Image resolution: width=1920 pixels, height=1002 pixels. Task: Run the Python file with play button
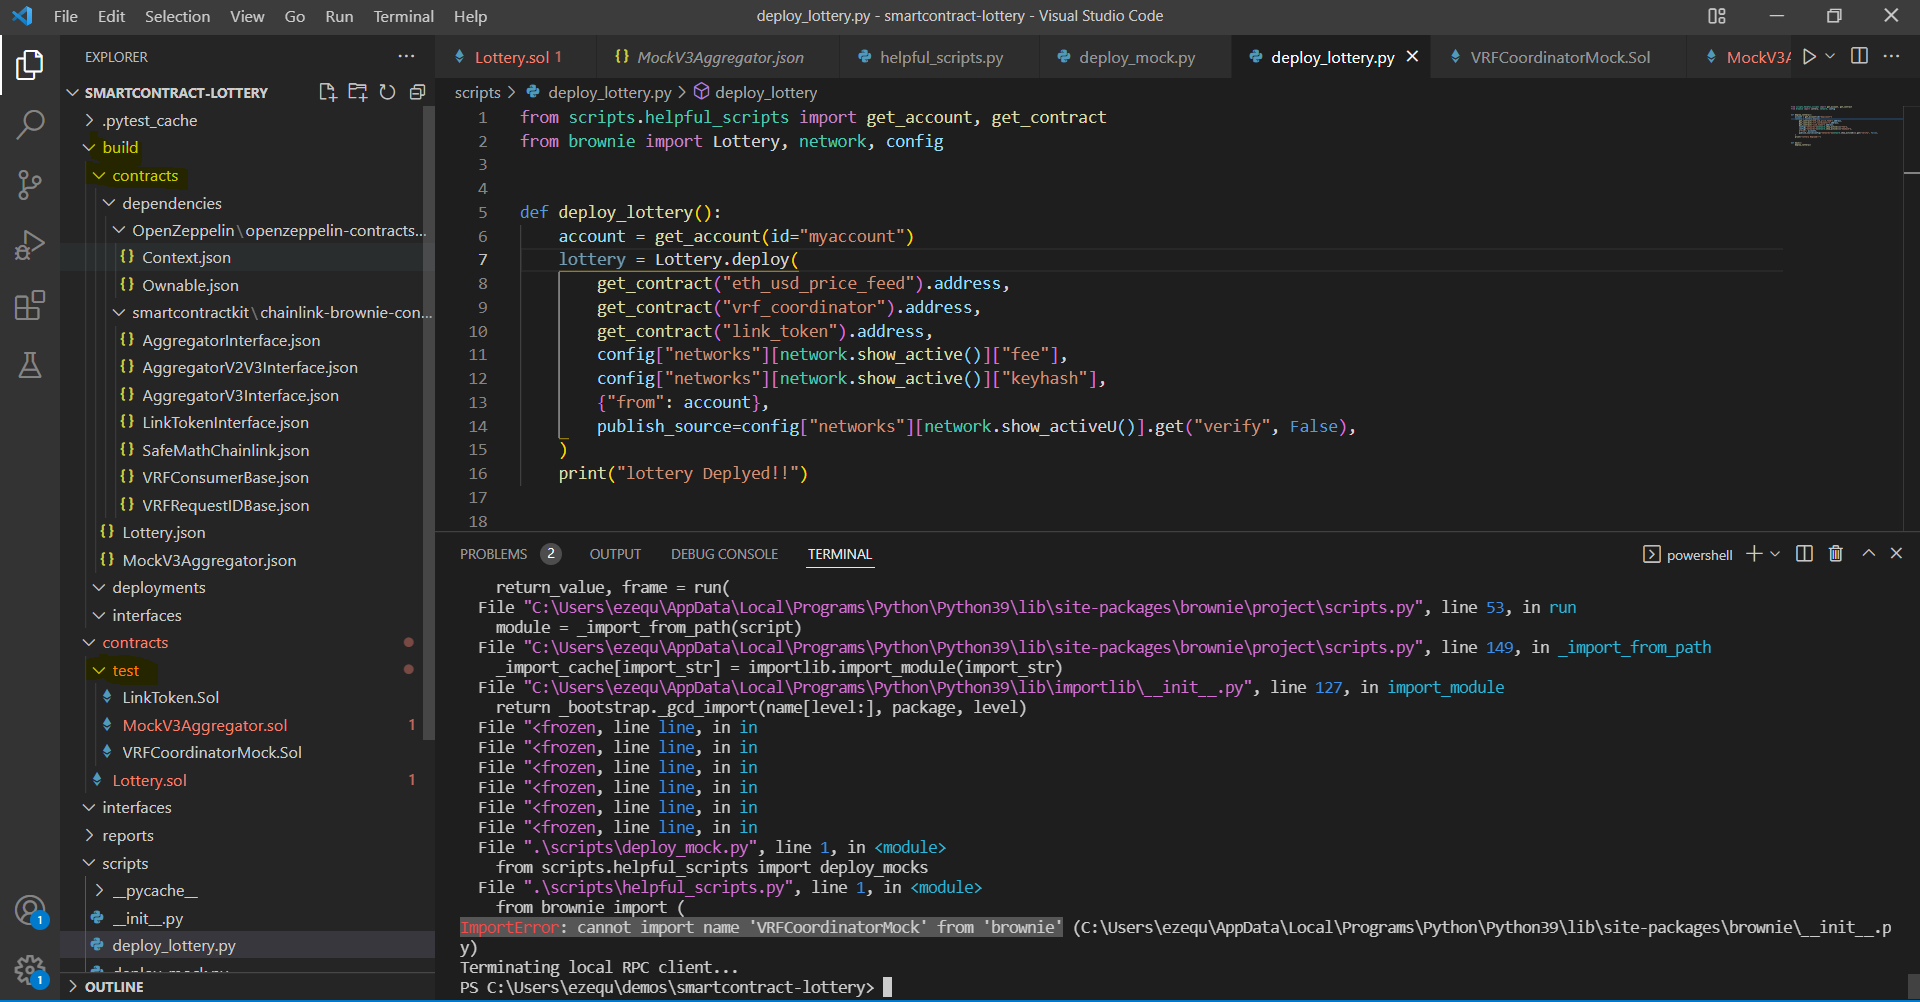(1809, 57)
